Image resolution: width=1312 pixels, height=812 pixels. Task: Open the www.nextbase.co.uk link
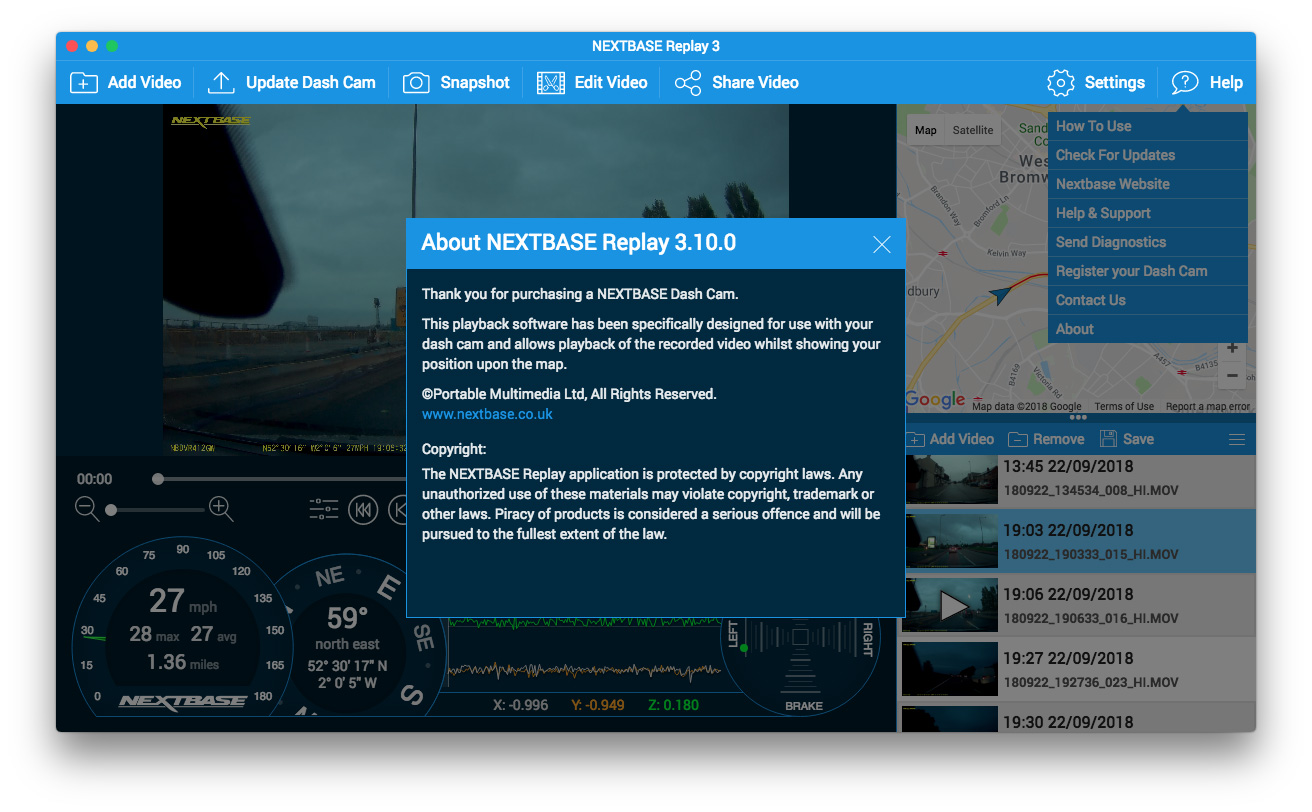click(487, 414)
